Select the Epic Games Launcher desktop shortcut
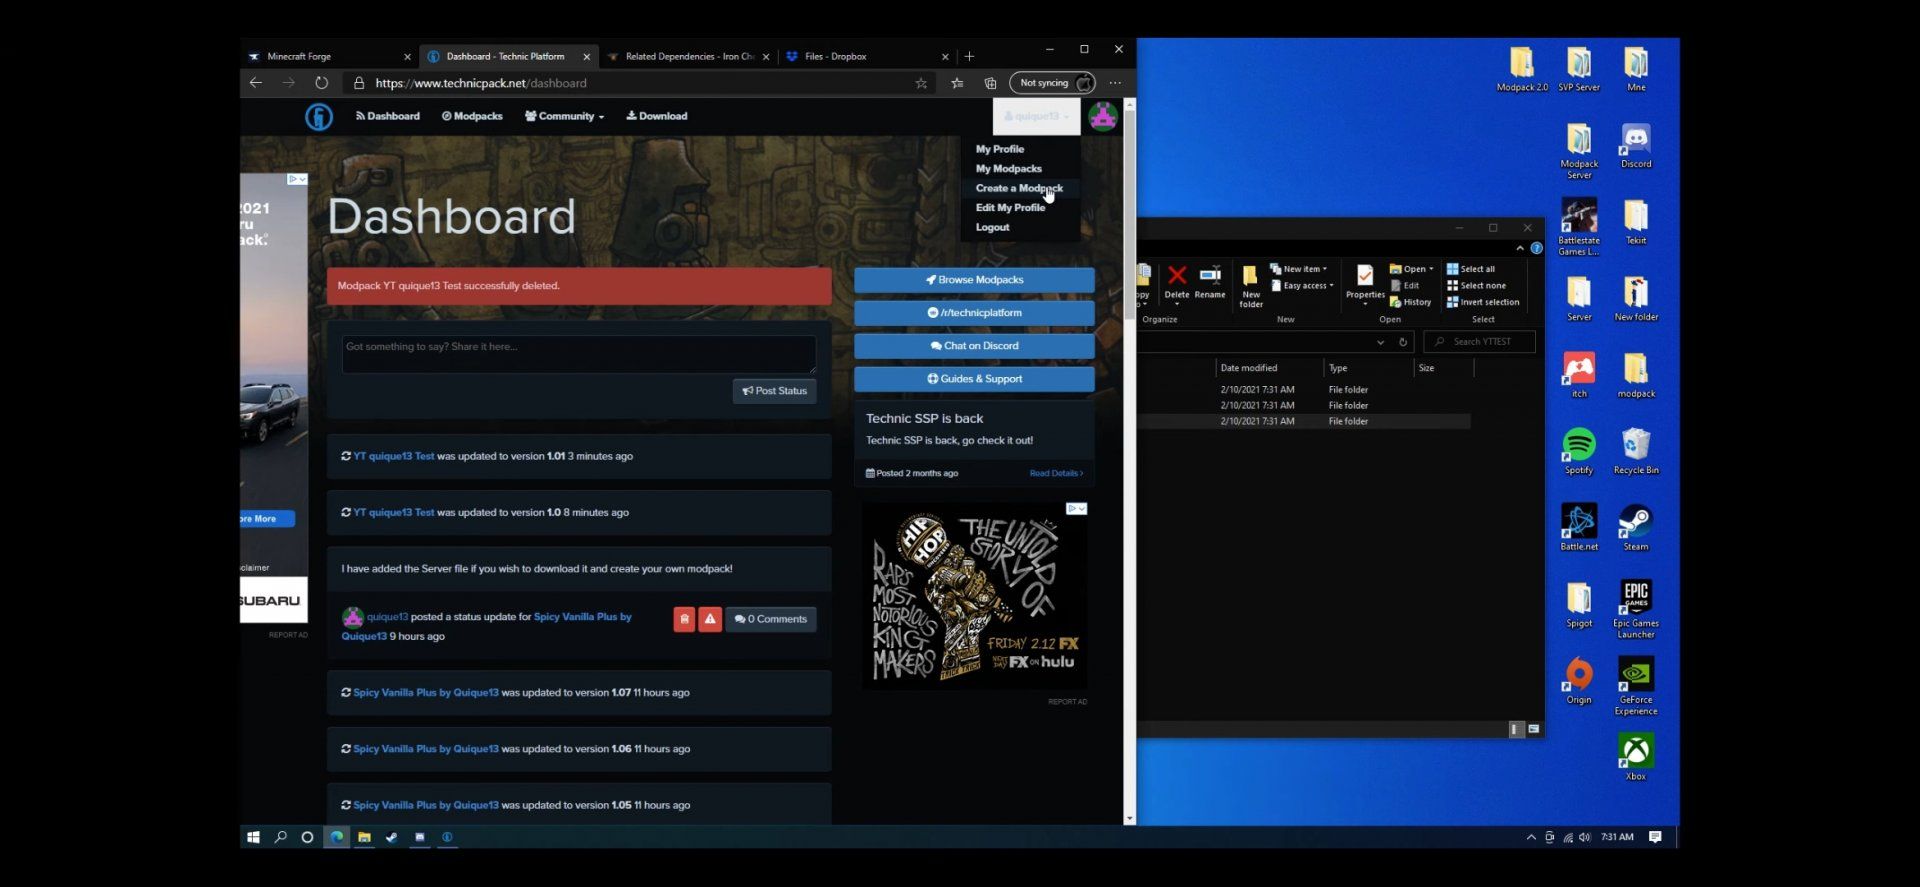Screen dimensions: 1920x887 pyautogui.click(x=1636, y=609)
